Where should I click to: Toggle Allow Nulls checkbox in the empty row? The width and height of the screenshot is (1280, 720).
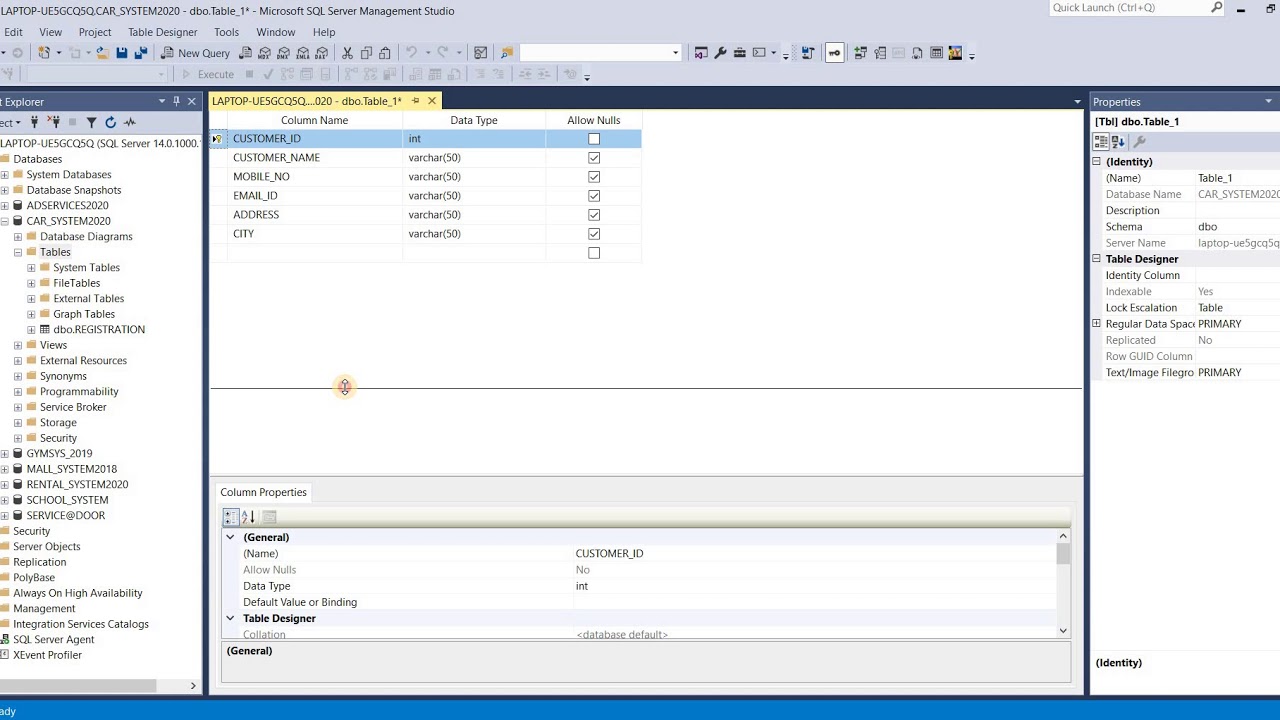click(x=594, y=253)
